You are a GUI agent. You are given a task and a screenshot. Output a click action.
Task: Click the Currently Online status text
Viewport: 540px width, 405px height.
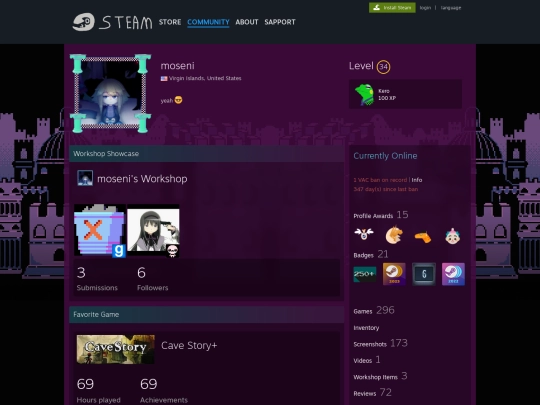click(385, 156)
